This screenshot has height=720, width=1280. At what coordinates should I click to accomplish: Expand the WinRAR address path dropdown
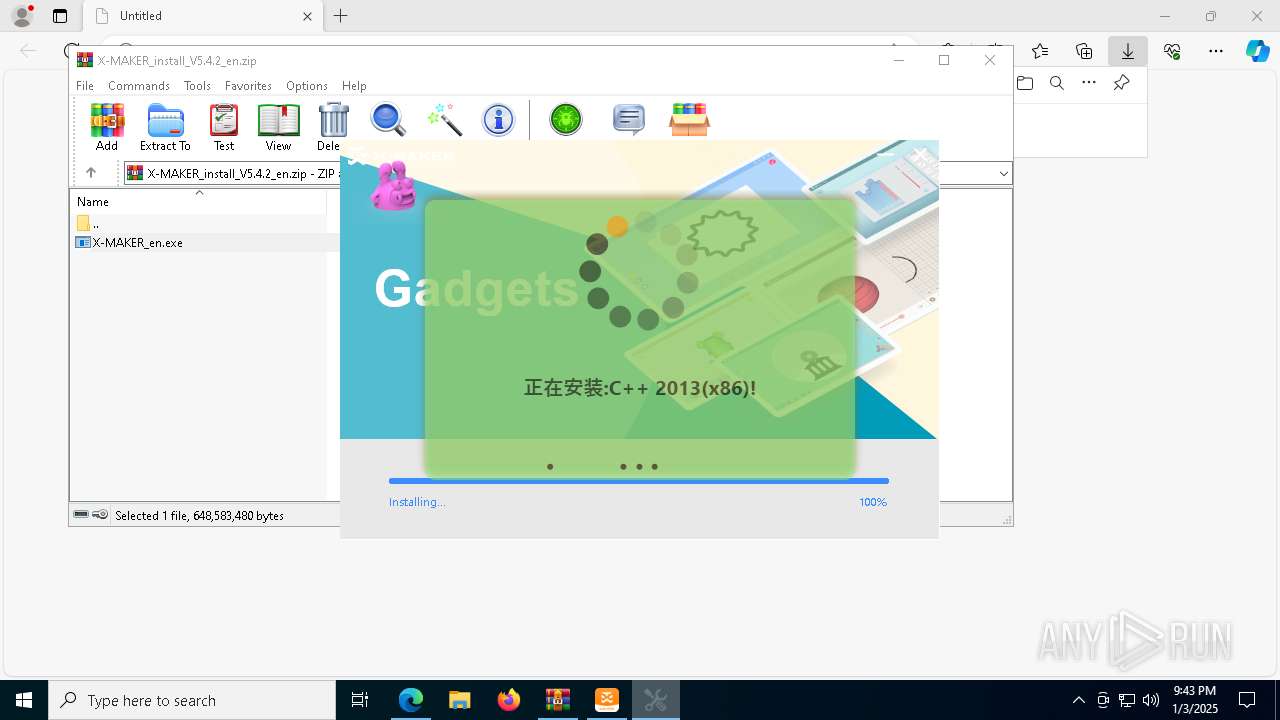tap(1003, 173)
